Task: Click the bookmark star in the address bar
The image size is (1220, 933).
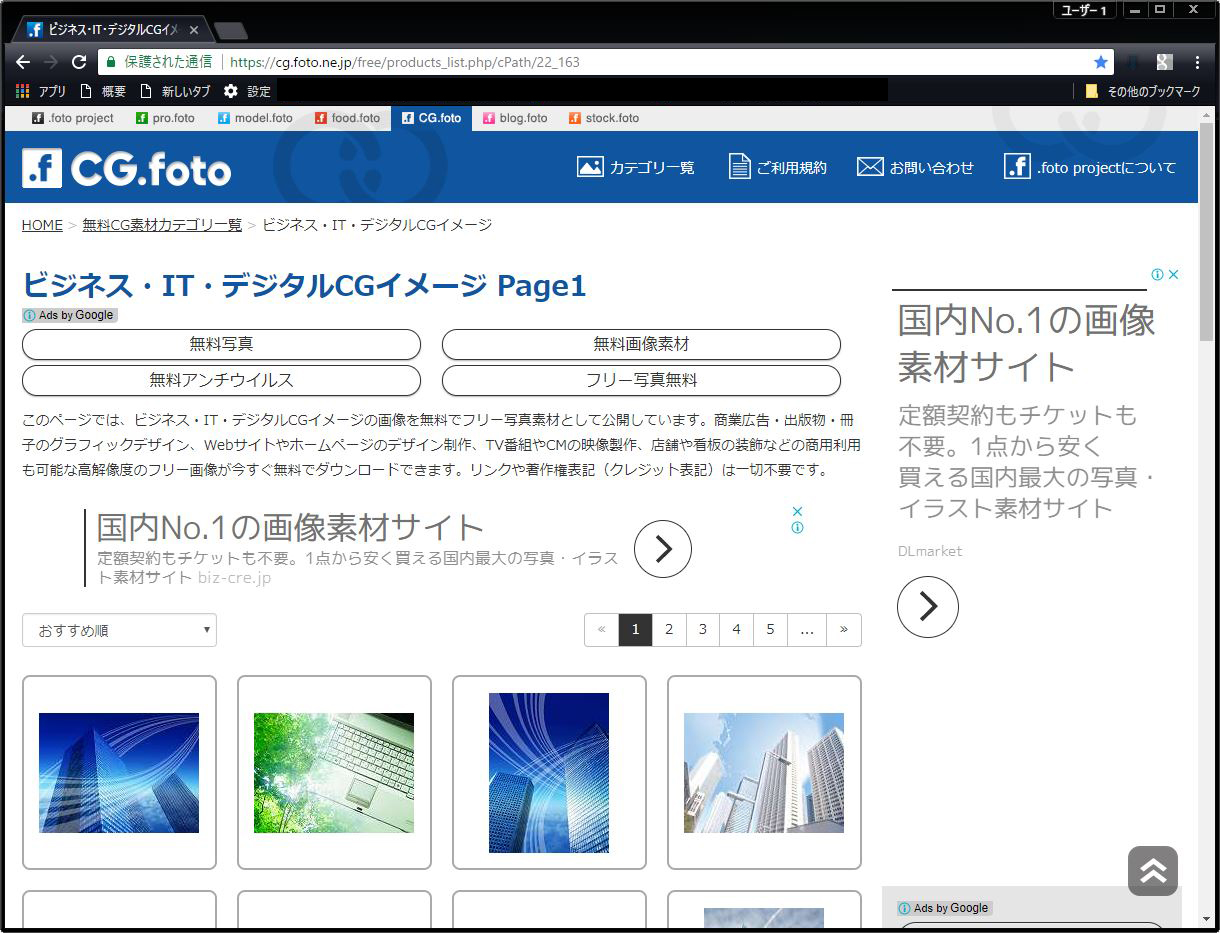Action: click(x=1100, y=61)
